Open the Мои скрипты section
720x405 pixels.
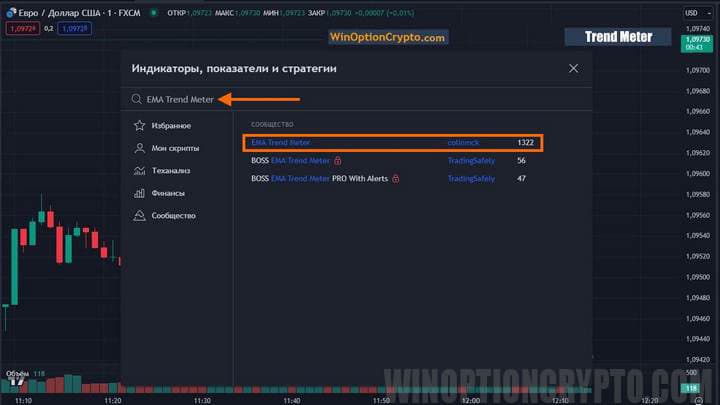point(175,148)
